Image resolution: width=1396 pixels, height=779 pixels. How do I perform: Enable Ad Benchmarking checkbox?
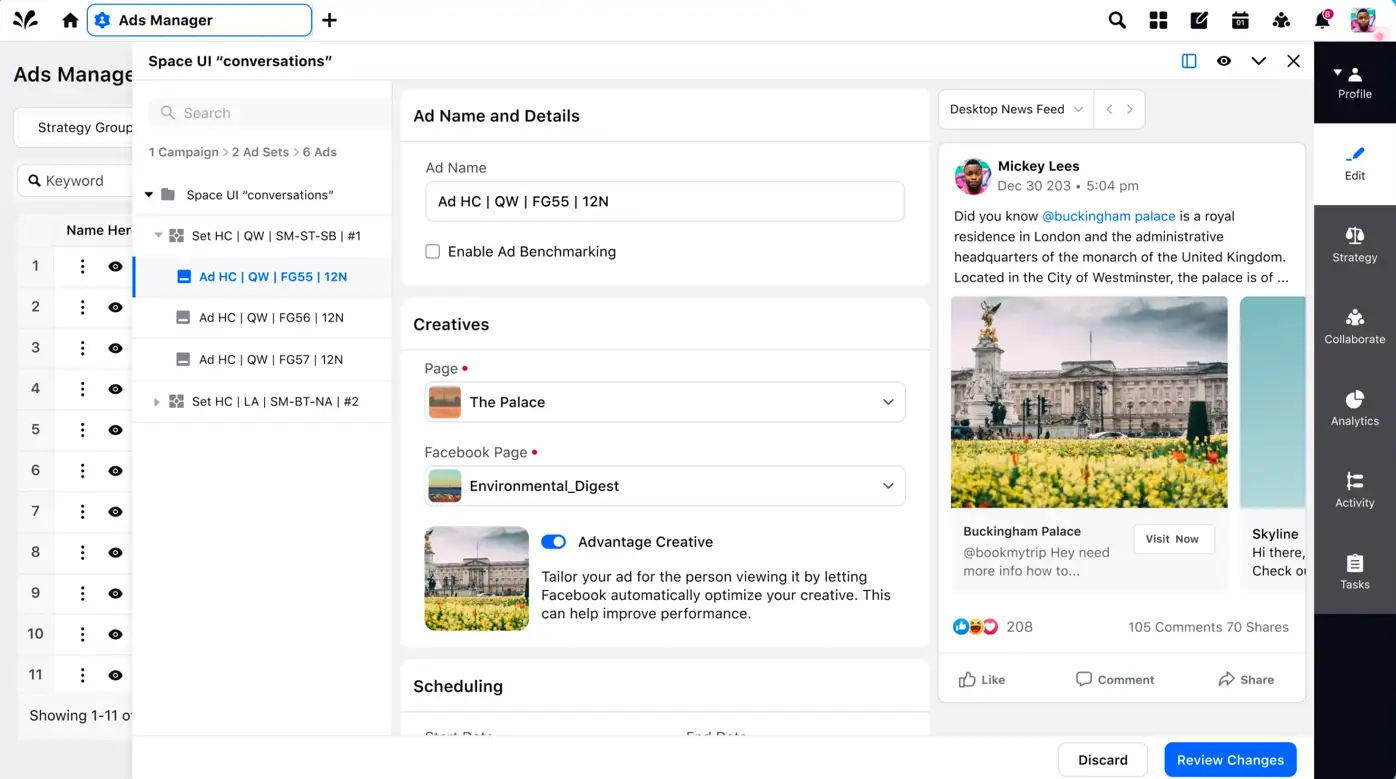pos(432,252)
